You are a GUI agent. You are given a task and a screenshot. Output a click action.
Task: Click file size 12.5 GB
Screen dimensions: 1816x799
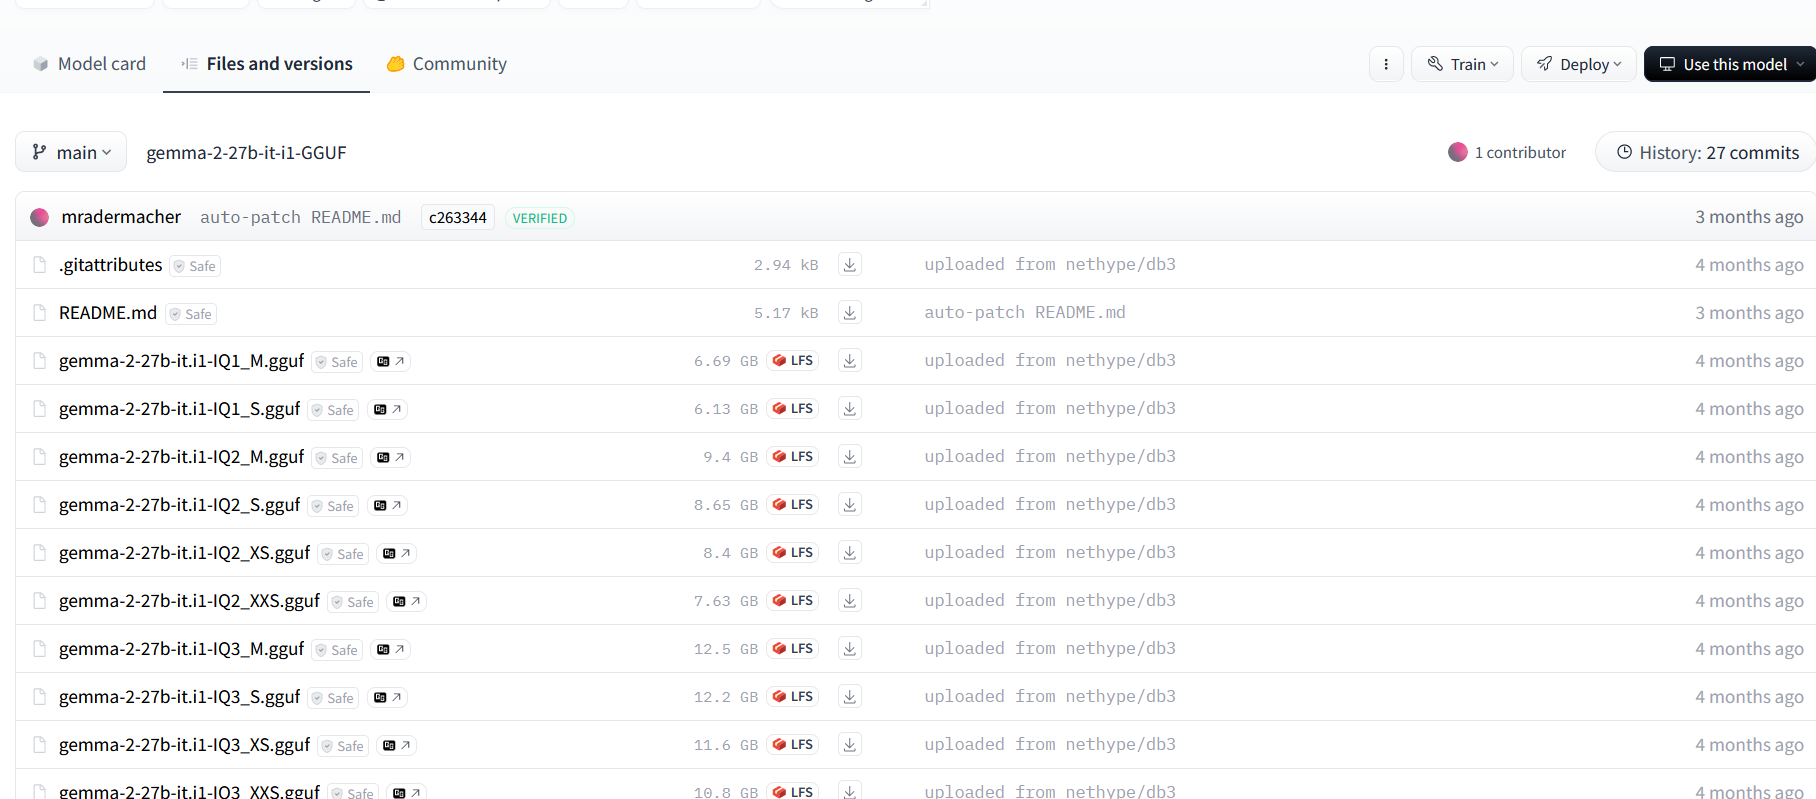click(x=726, y=649)
